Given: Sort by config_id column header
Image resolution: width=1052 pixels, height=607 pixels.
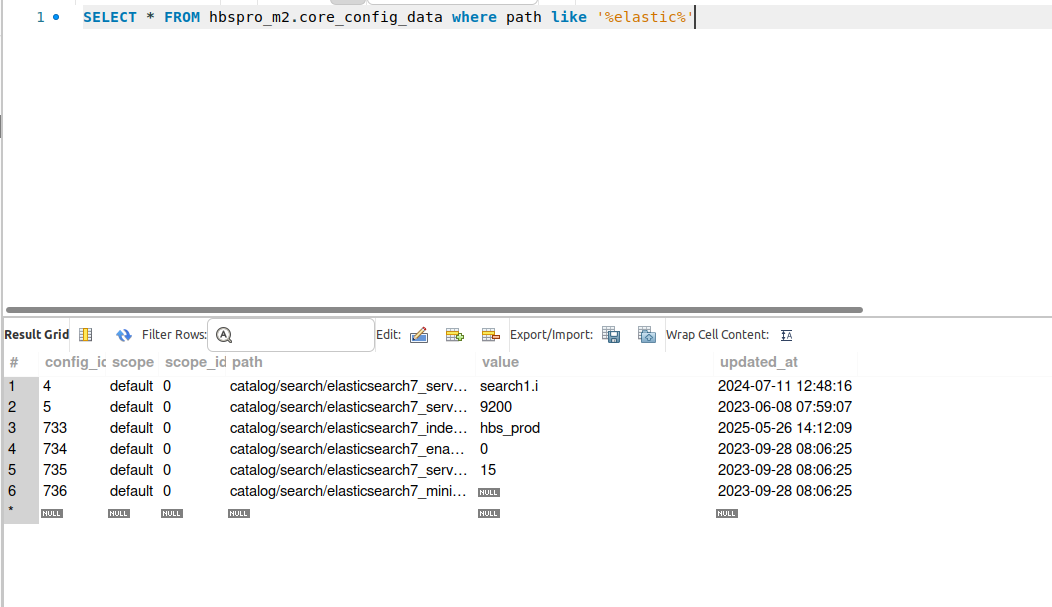Looking at the screenshot, I should pyautogui.click(x=75, y=362).
